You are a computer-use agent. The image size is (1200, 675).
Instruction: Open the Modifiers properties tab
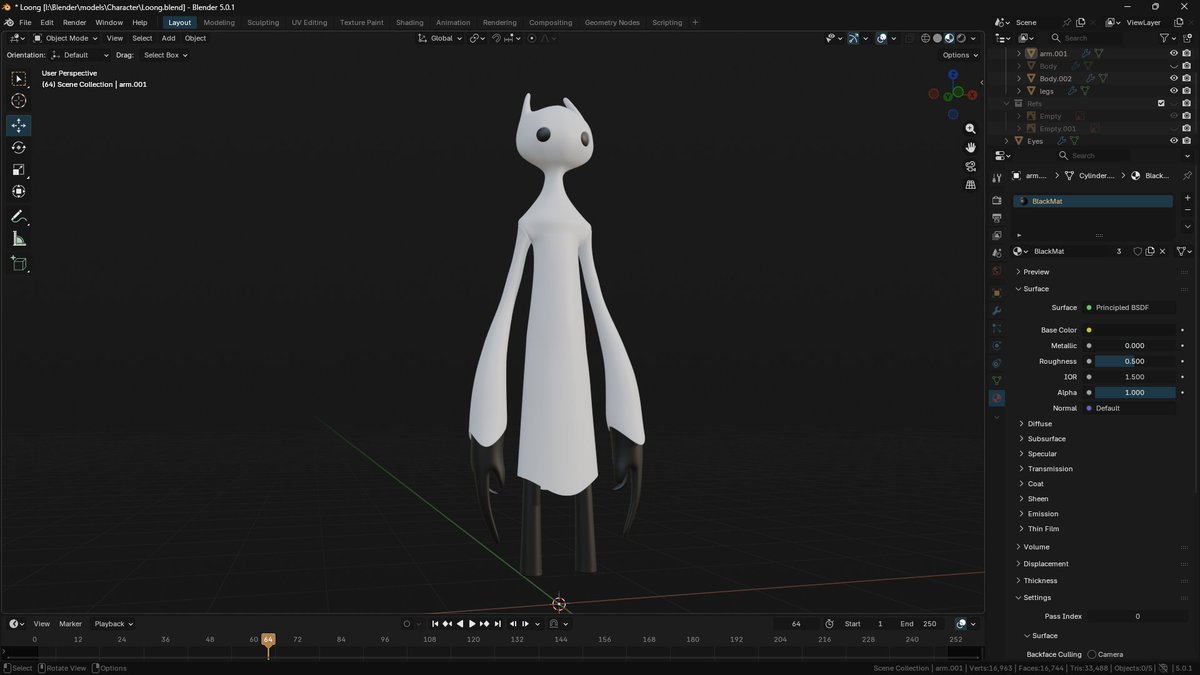click(996, 311)
